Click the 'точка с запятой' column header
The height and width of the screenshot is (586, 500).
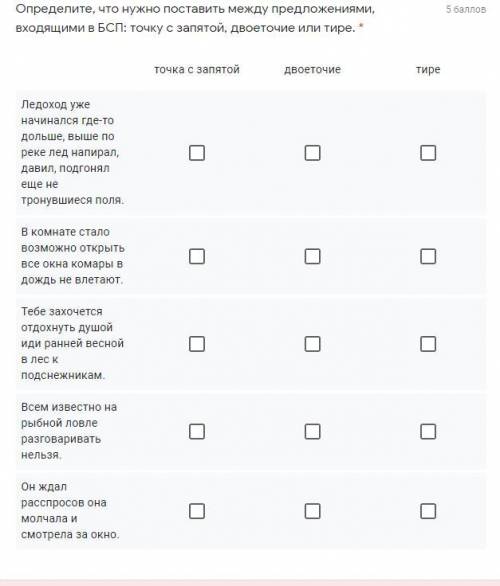click(x=197, y=70)
